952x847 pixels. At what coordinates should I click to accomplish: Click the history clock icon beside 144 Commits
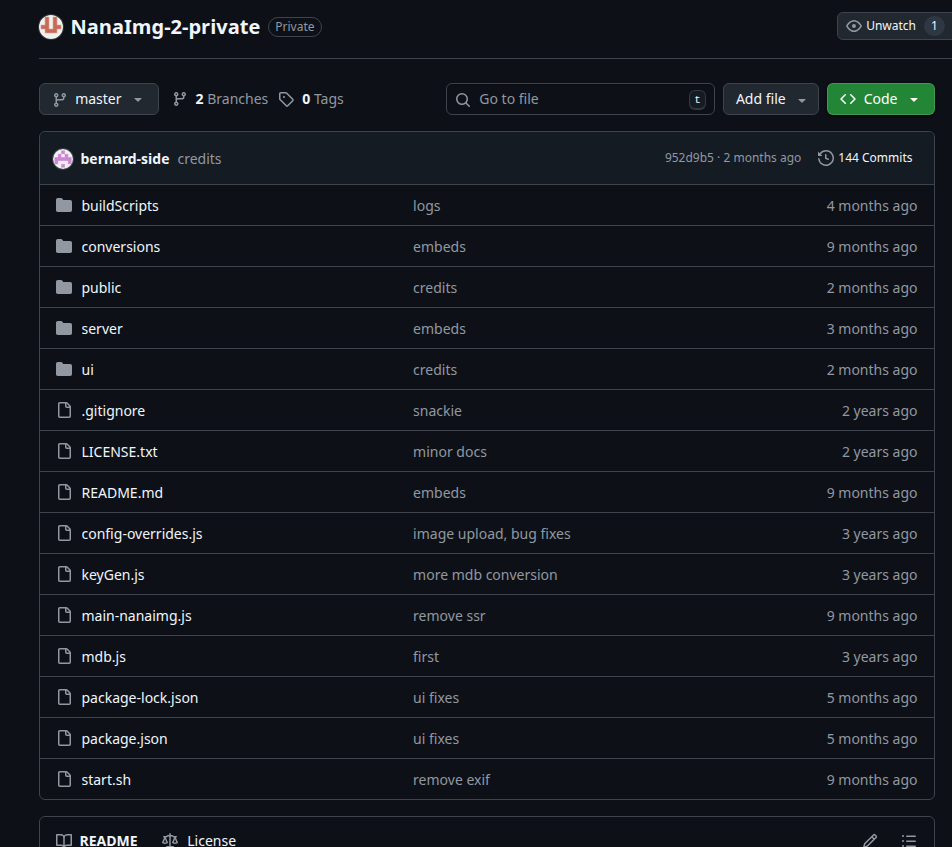(x=825, y=158)
